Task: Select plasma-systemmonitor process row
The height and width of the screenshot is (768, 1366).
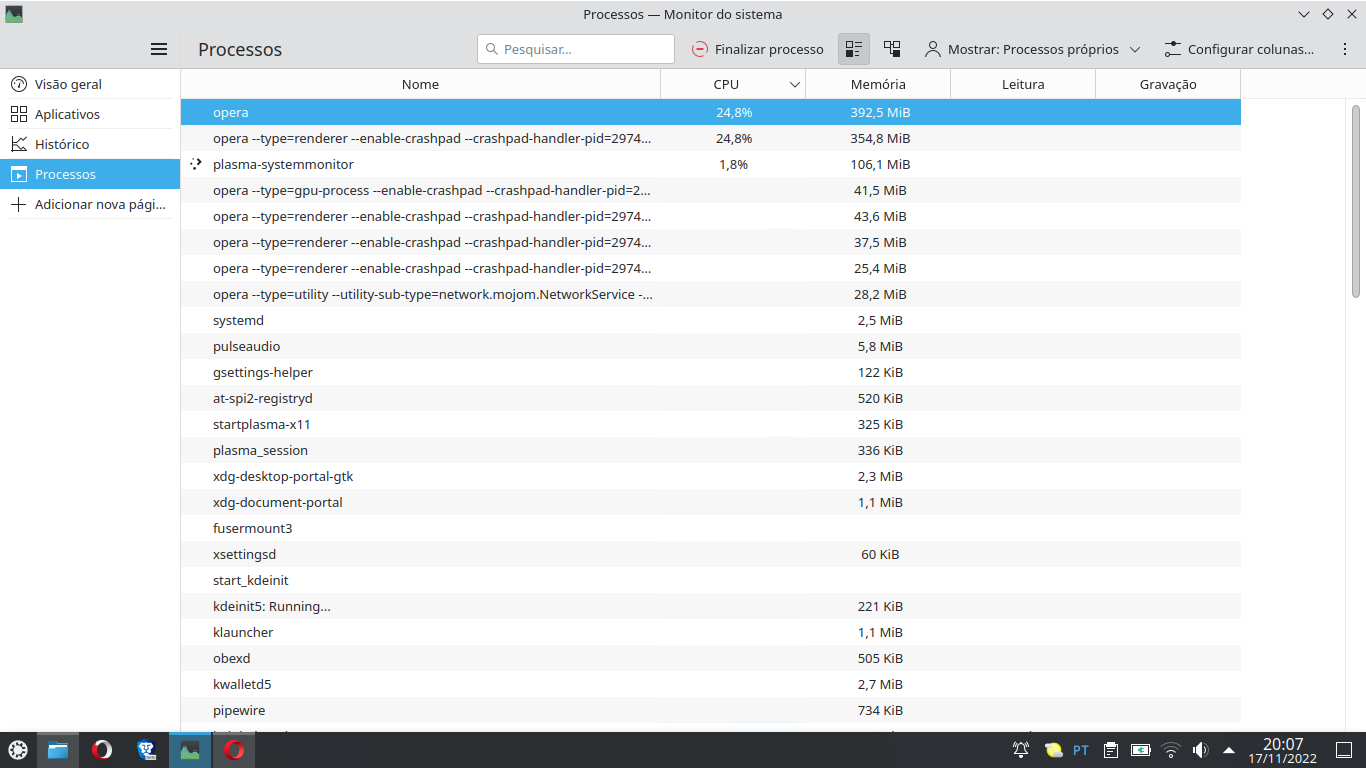Action: (x=711, y=164)
